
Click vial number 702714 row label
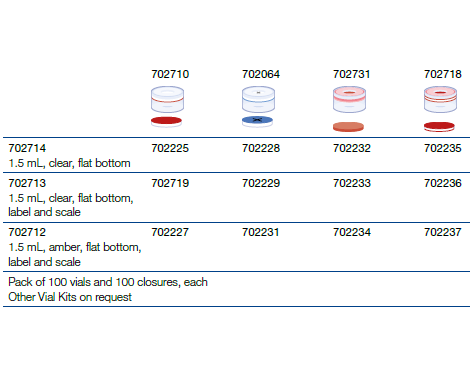(69, 155)
